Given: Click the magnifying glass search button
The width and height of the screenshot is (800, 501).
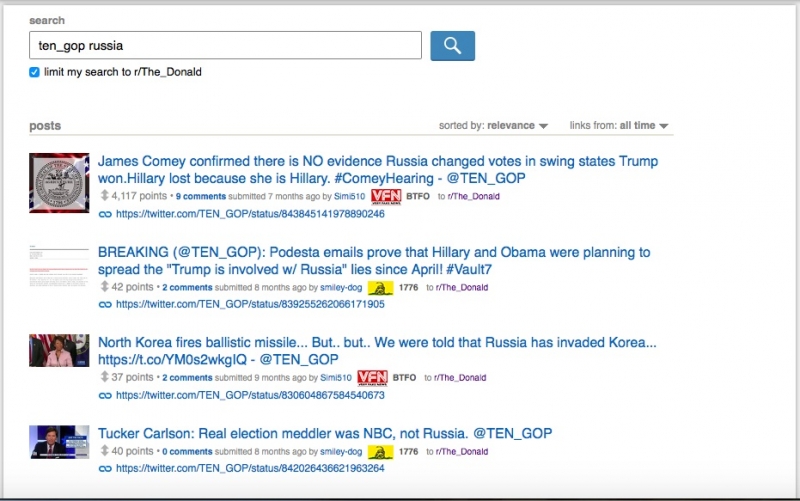Looking at the screenshot, I should pos(452,46).
